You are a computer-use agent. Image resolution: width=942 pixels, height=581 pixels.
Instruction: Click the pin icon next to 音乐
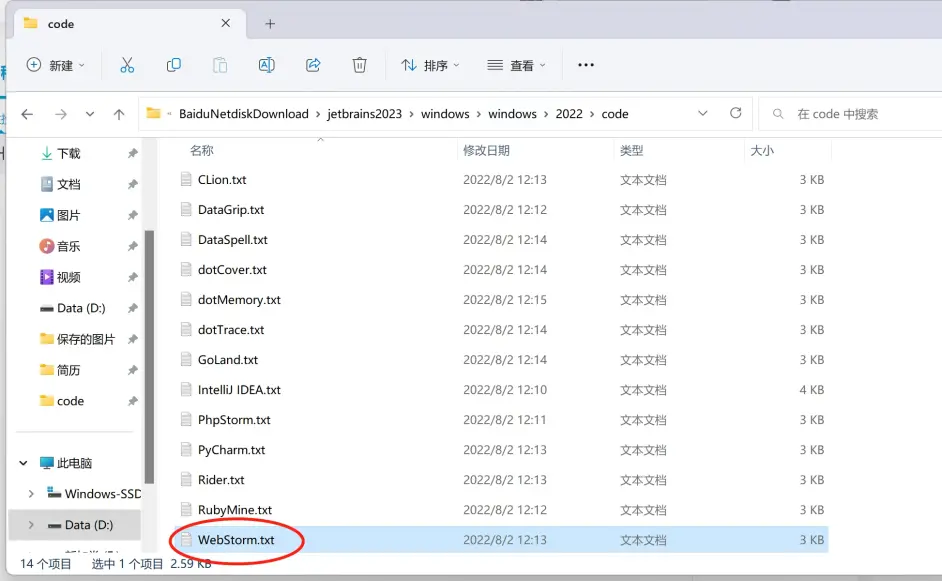(133, 246)
